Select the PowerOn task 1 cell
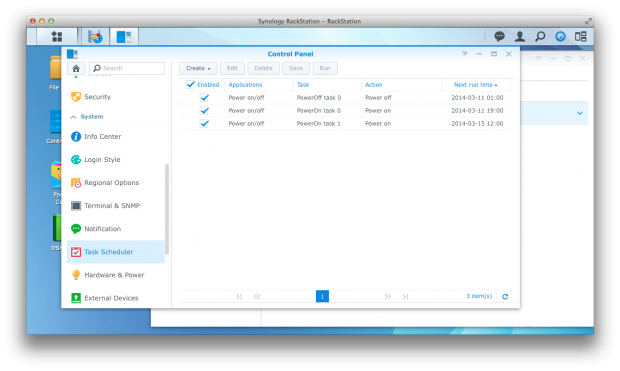 click(318, 124)
